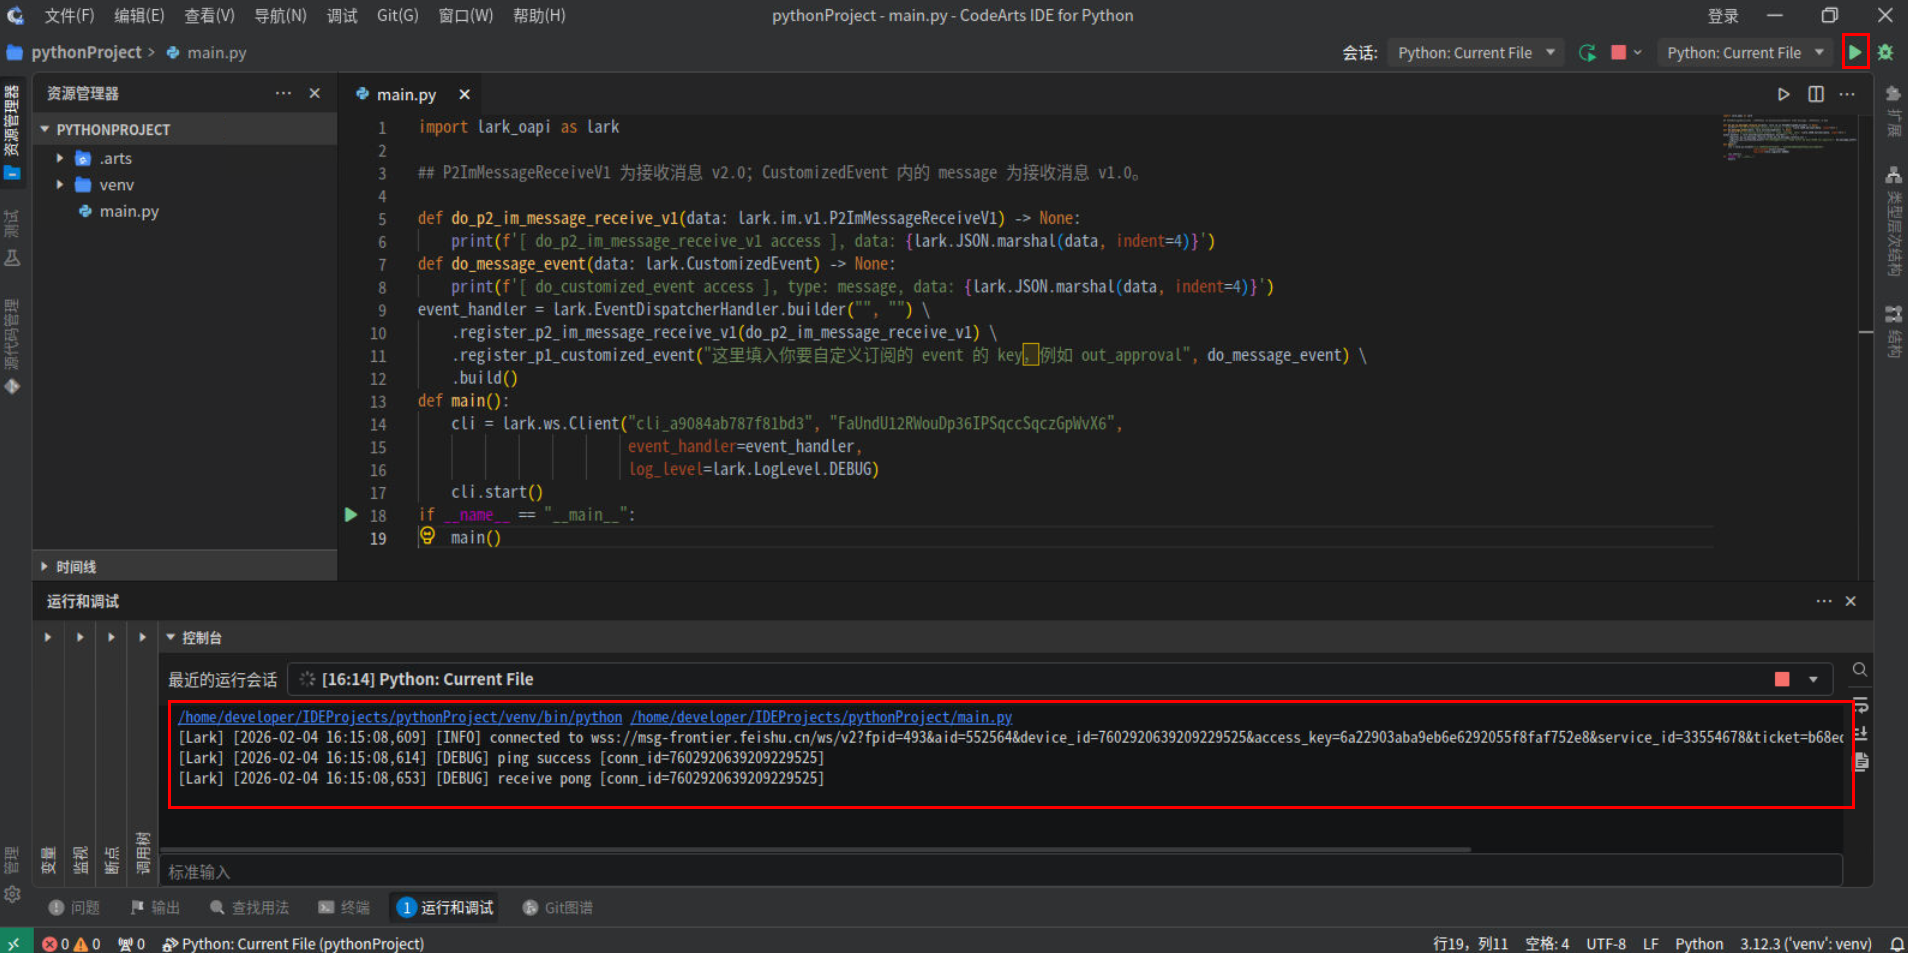
Task: Open the notifications bell in status bar
Action: [1896, 943]
